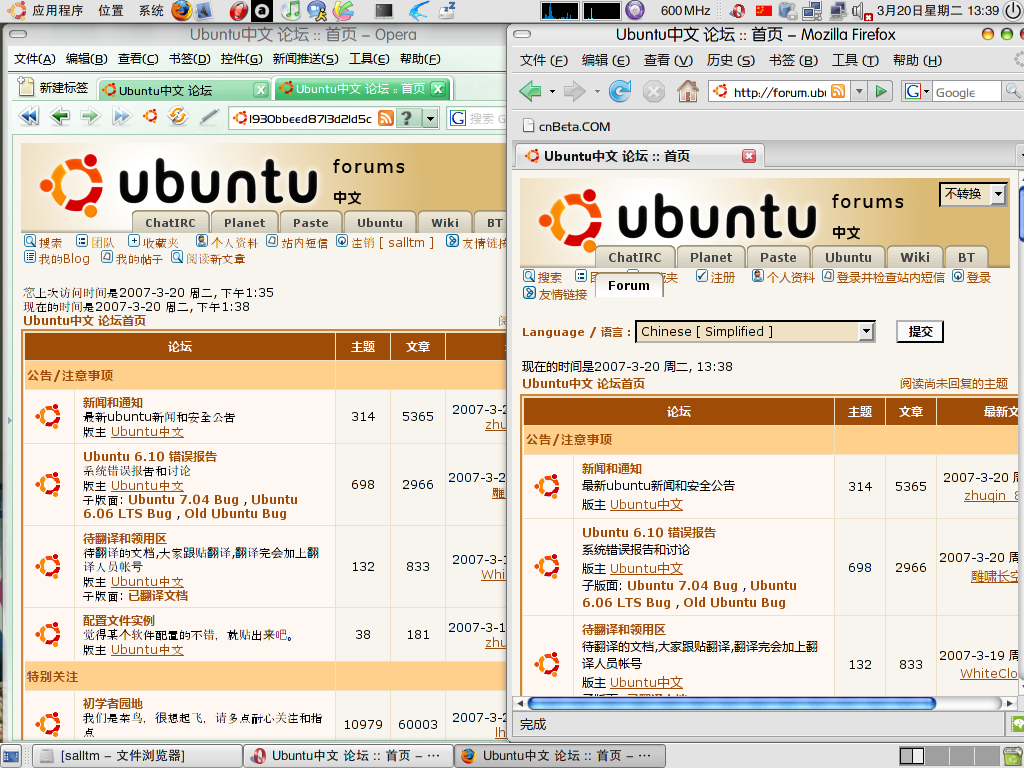Click the wand icon in Opera's toolbar
The image size is (1024, 768).
pyautogui.click(x=209, y=117)
